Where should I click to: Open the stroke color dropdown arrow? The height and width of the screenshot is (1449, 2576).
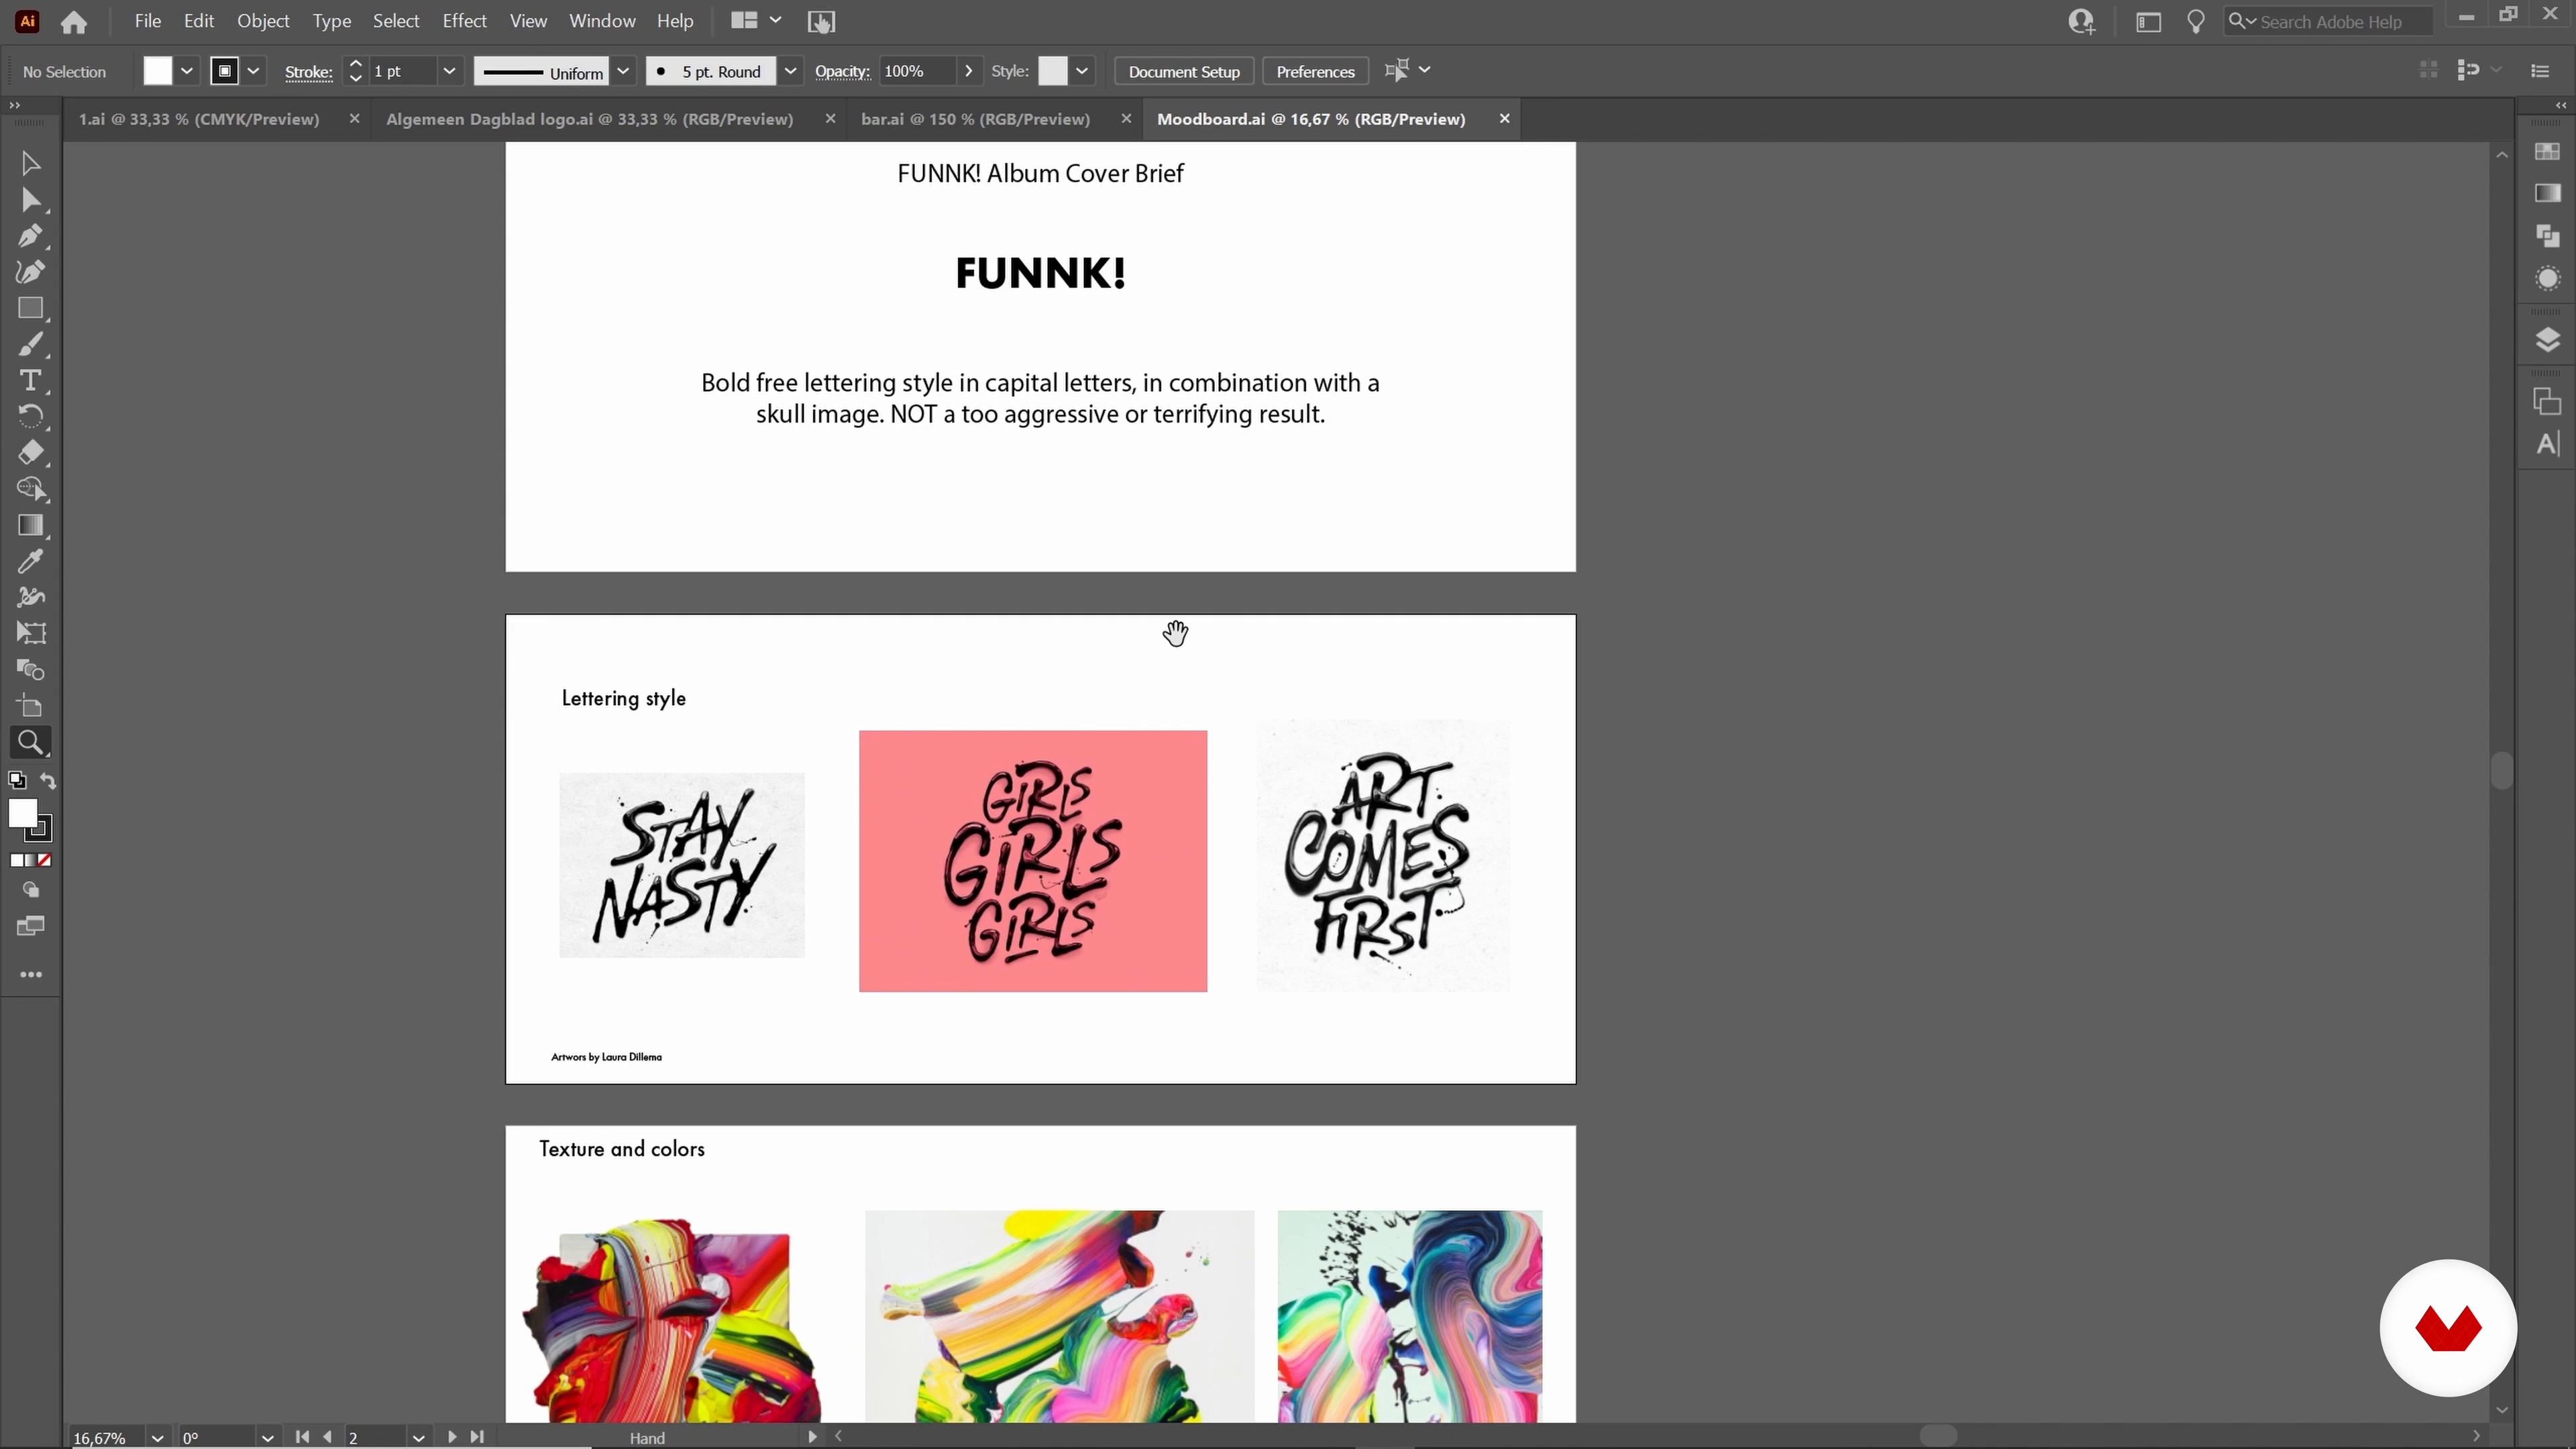253,71
